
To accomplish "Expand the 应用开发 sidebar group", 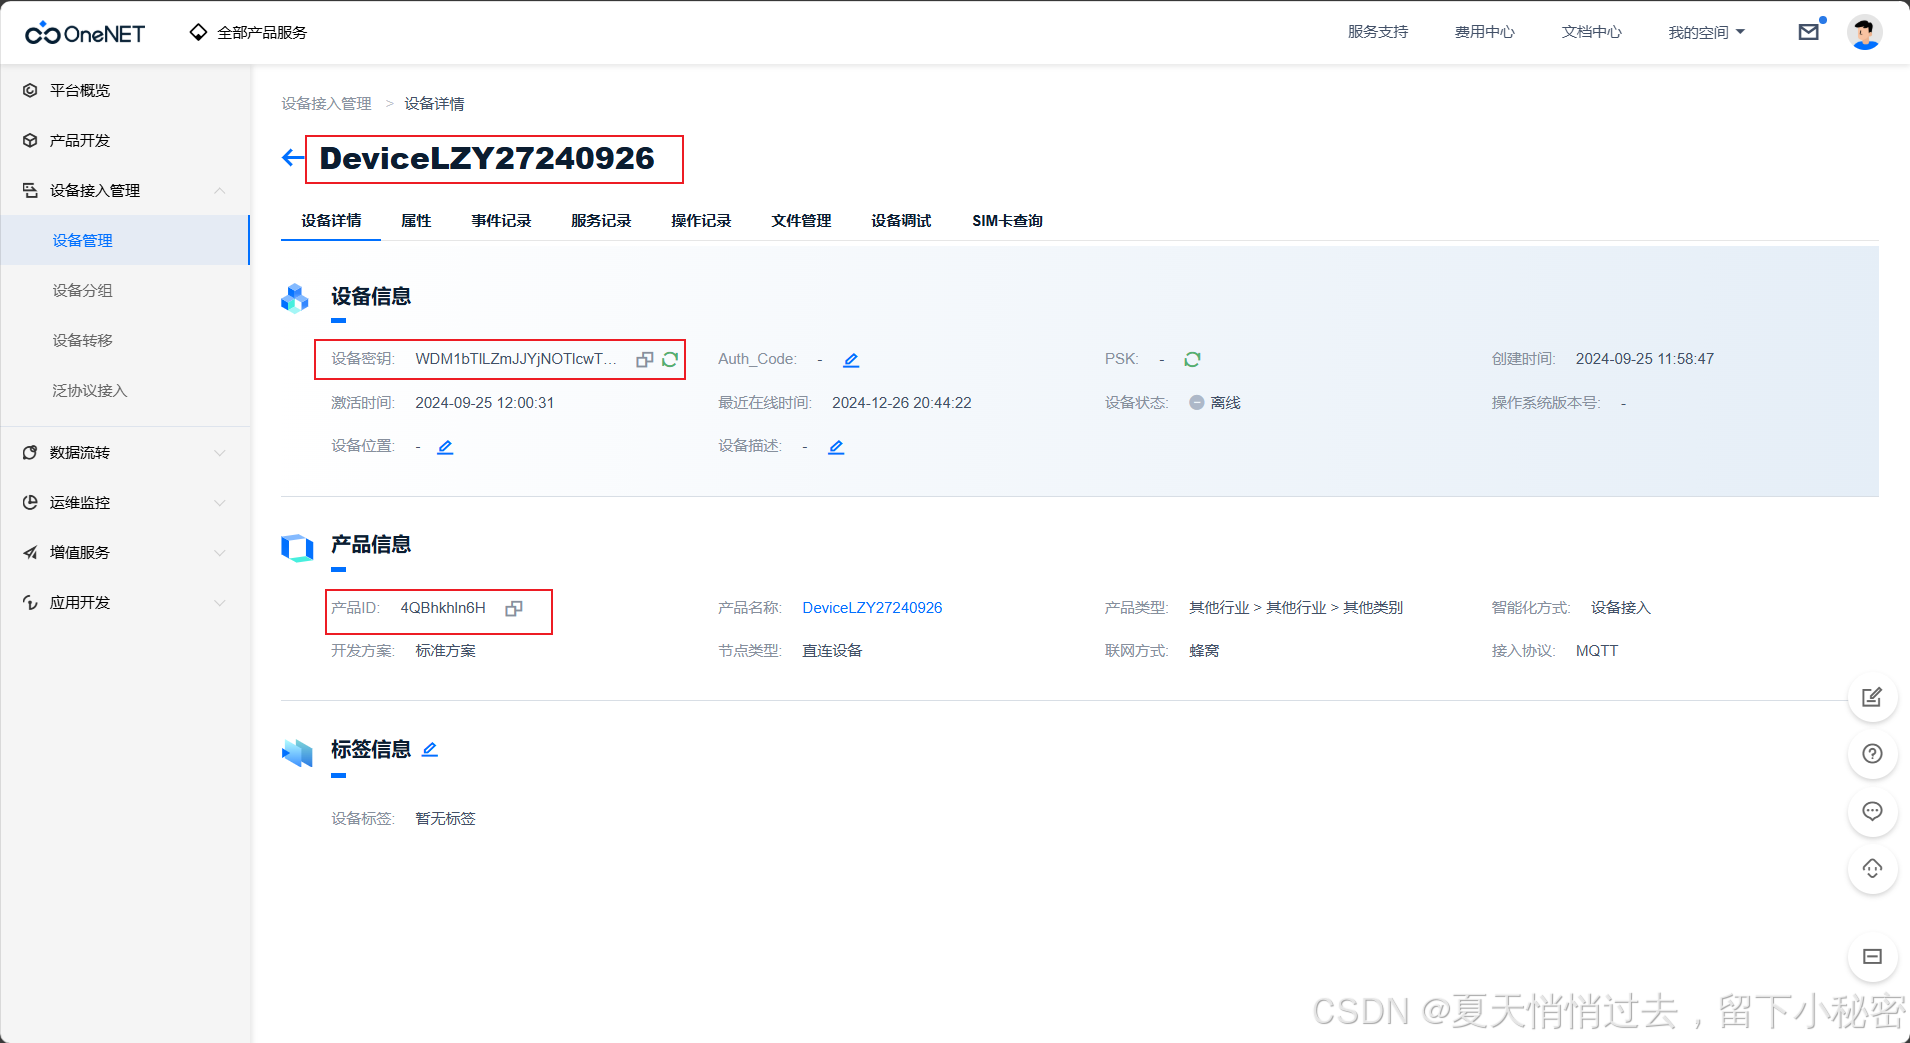I will [x=125, y=602].
